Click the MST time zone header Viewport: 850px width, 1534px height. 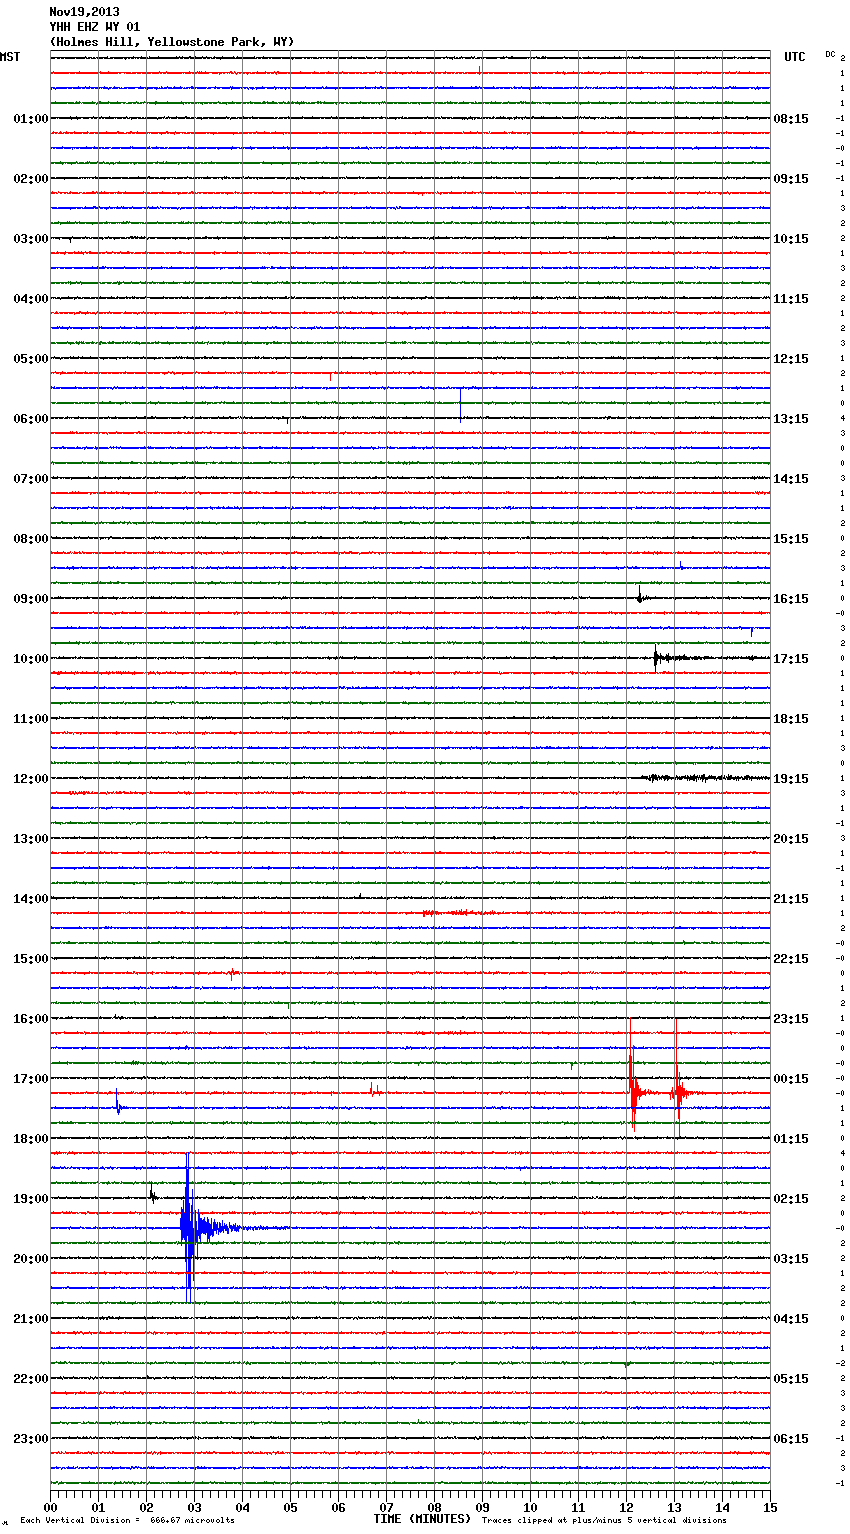click(x=10, y=57)
